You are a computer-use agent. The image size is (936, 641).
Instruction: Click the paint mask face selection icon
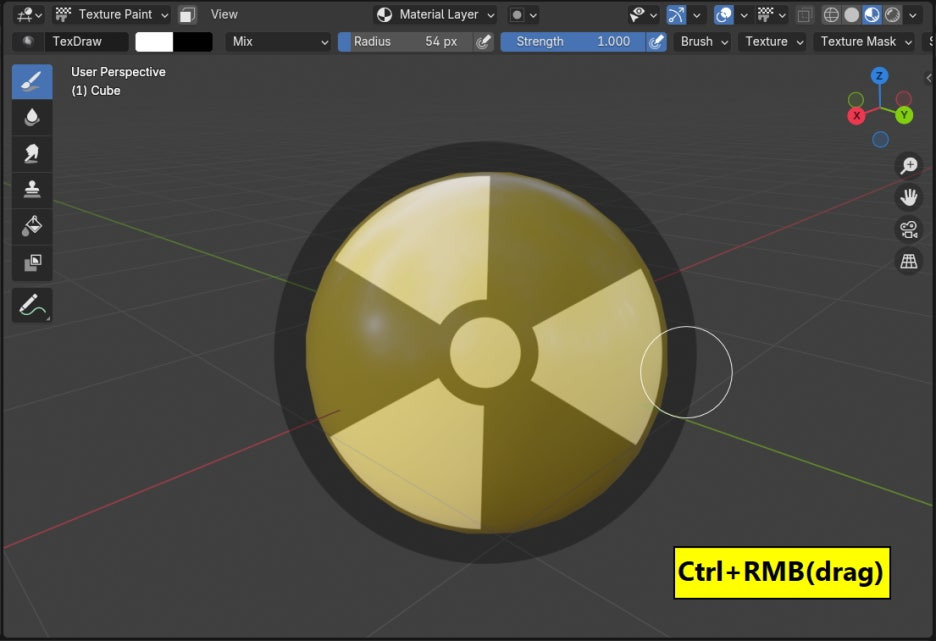coord(187,15)
